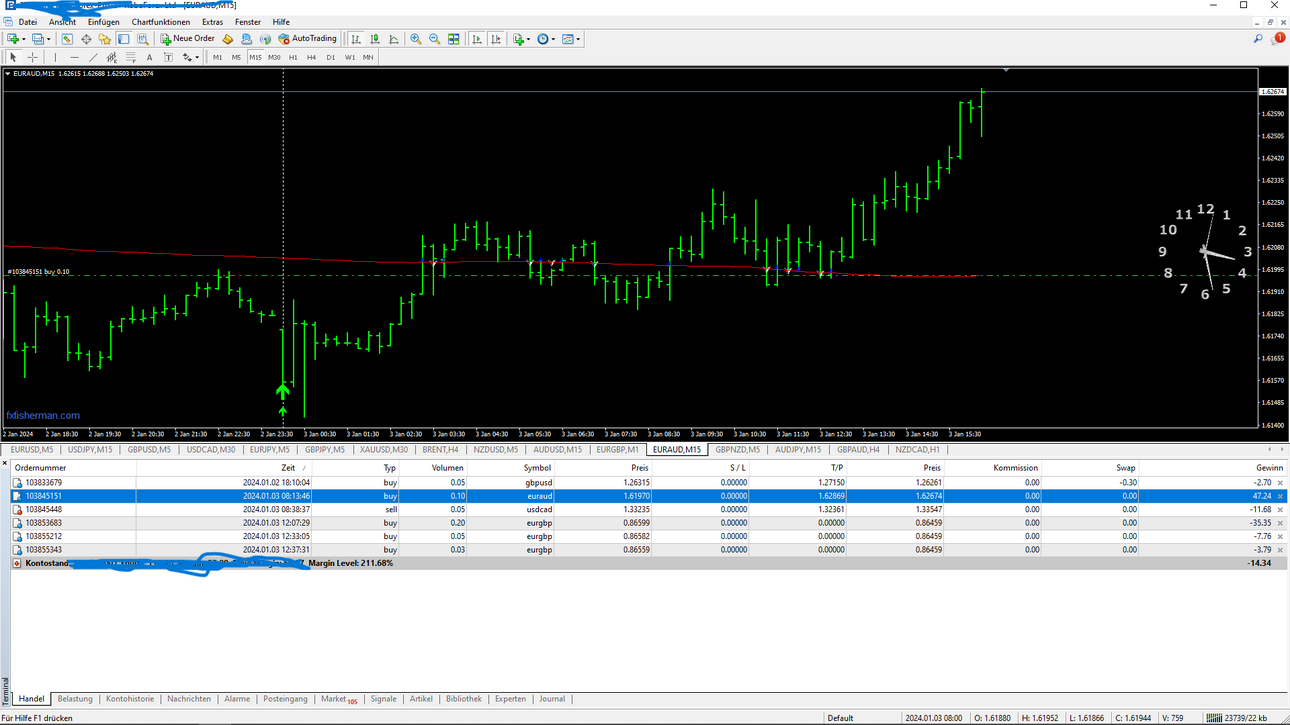This screenshot has width=1290, height=725.
Task: Click the fxfisherman.com link on chart
Action: pyautogui.click(x=43, y=415)
